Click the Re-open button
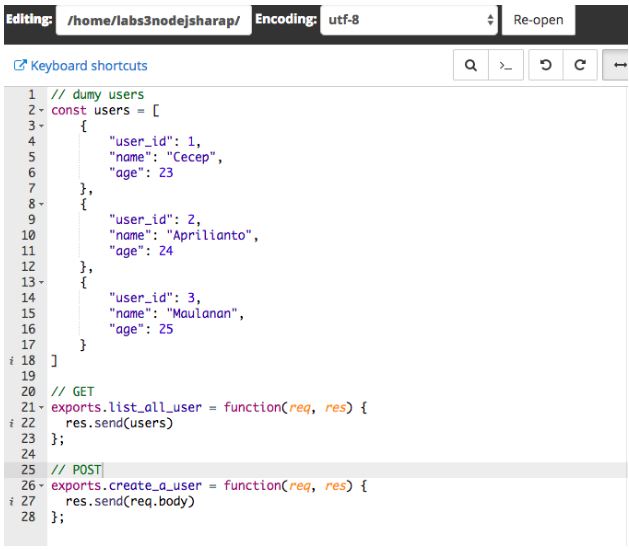Screen dimensions: 629x549 tap(542, 19)
